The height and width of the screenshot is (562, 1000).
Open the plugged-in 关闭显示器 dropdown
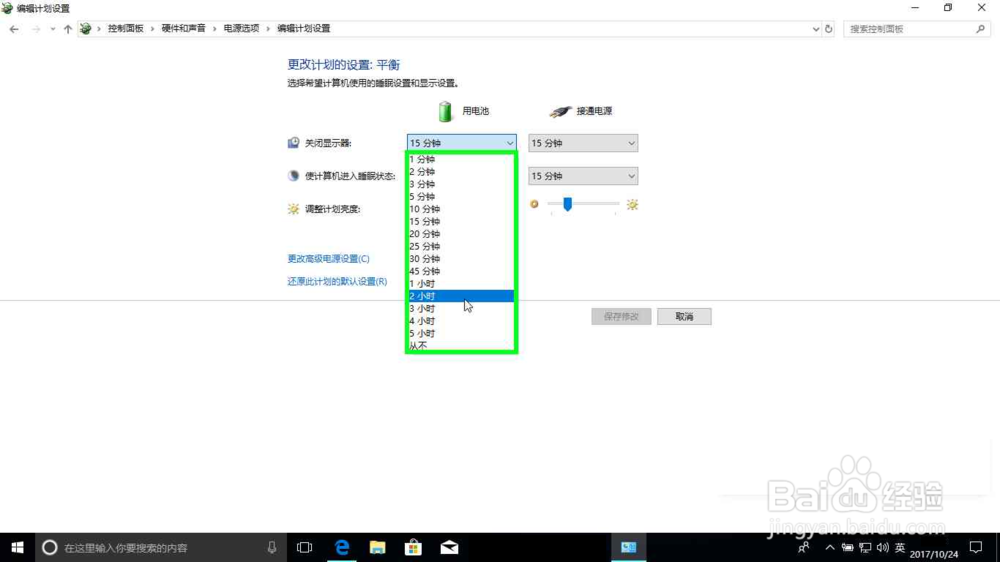pyautogui.click(x=583, y=143)
